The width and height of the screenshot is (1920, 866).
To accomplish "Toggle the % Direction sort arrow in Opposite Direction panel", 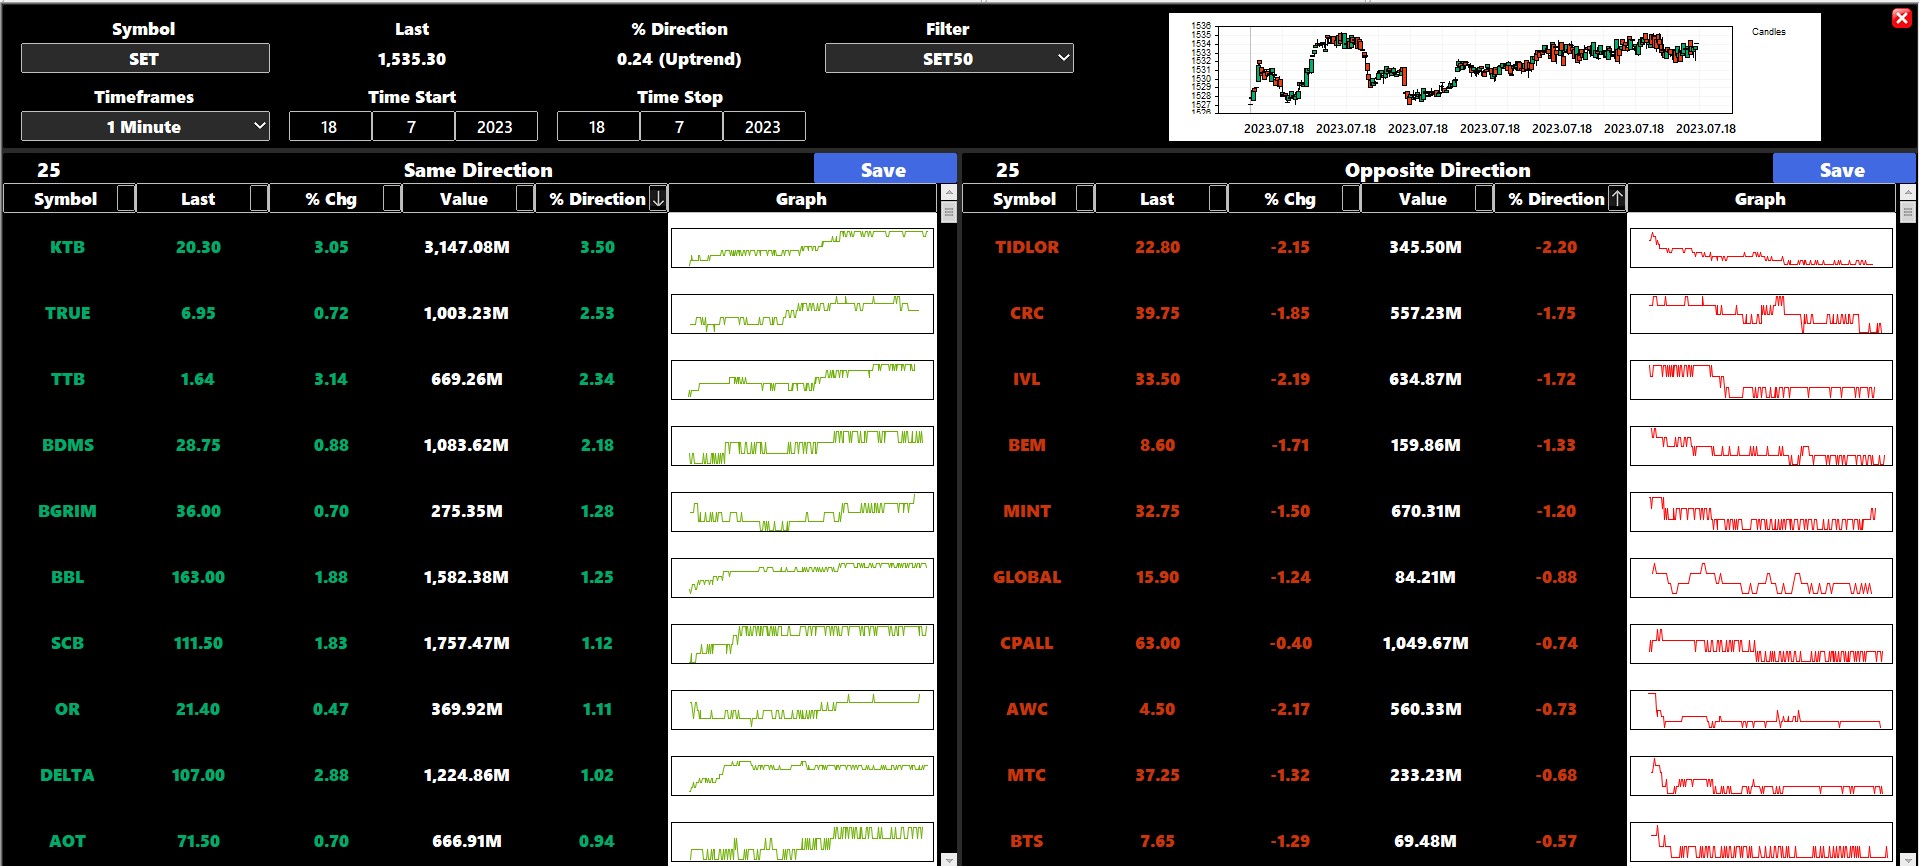I will pos(1617,198).
